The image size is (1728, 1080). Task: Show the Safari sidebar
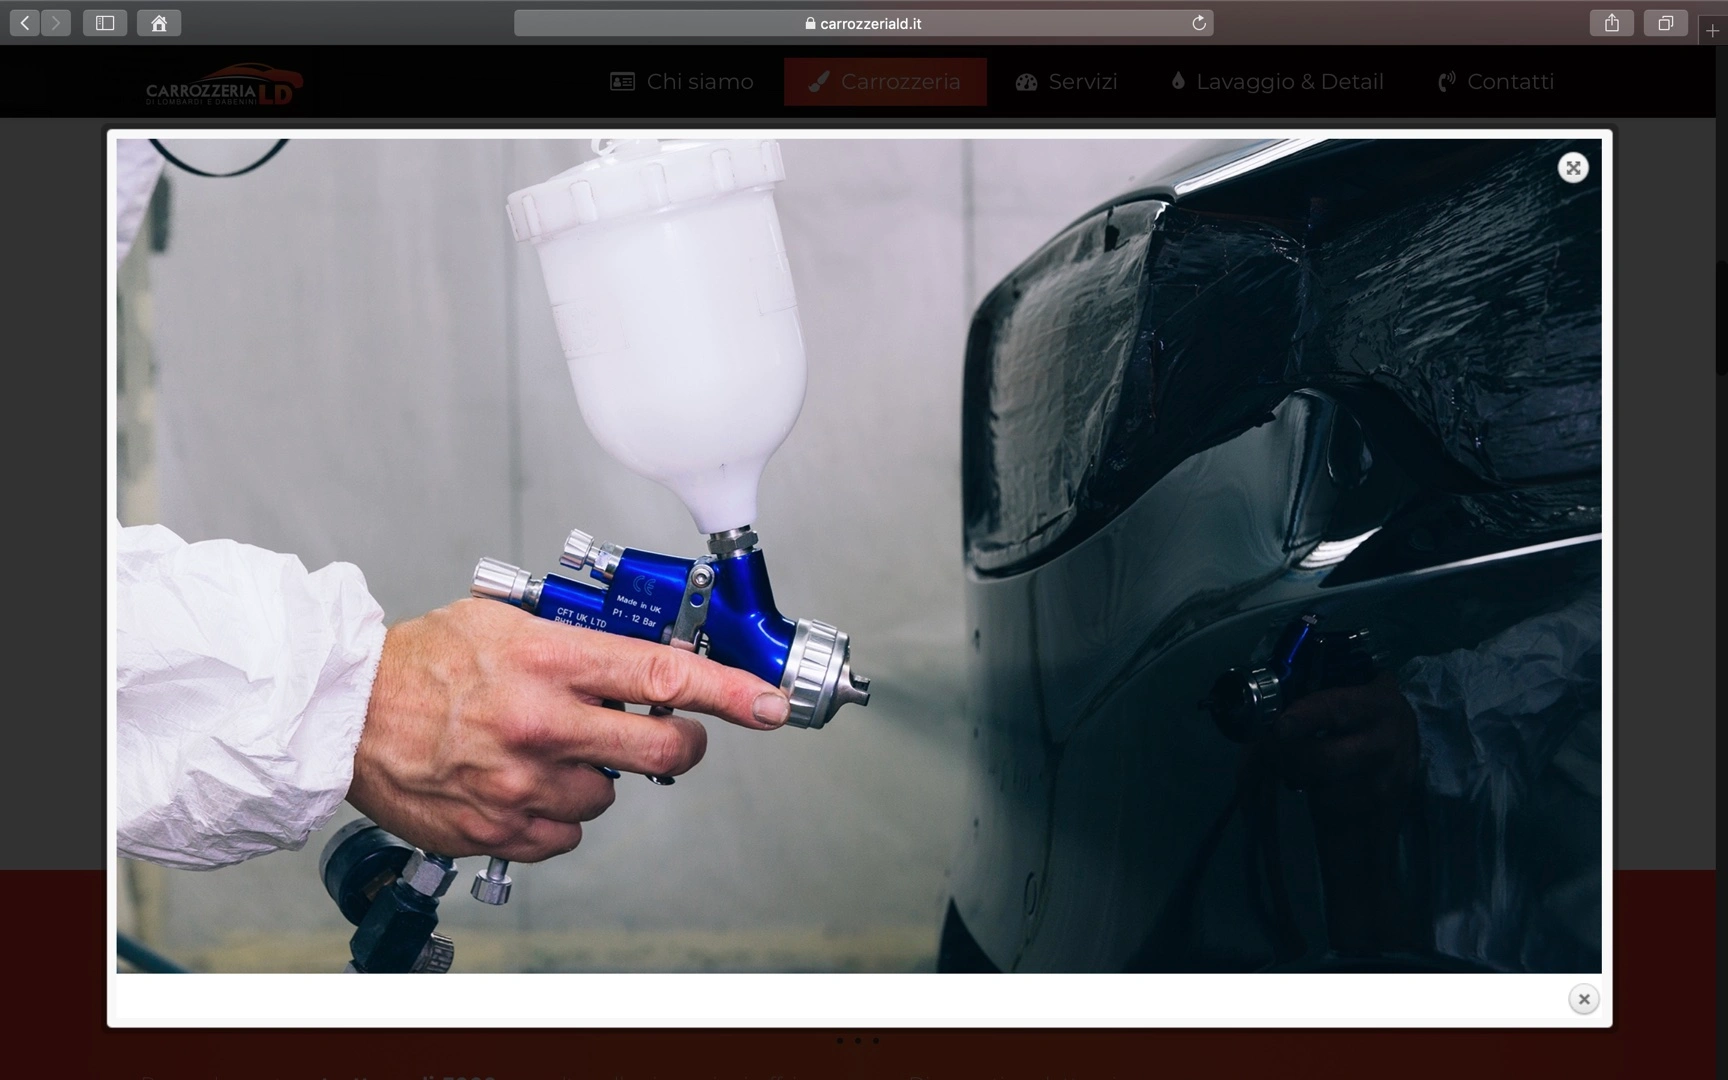pyautogui.click(x=105, y=23)
